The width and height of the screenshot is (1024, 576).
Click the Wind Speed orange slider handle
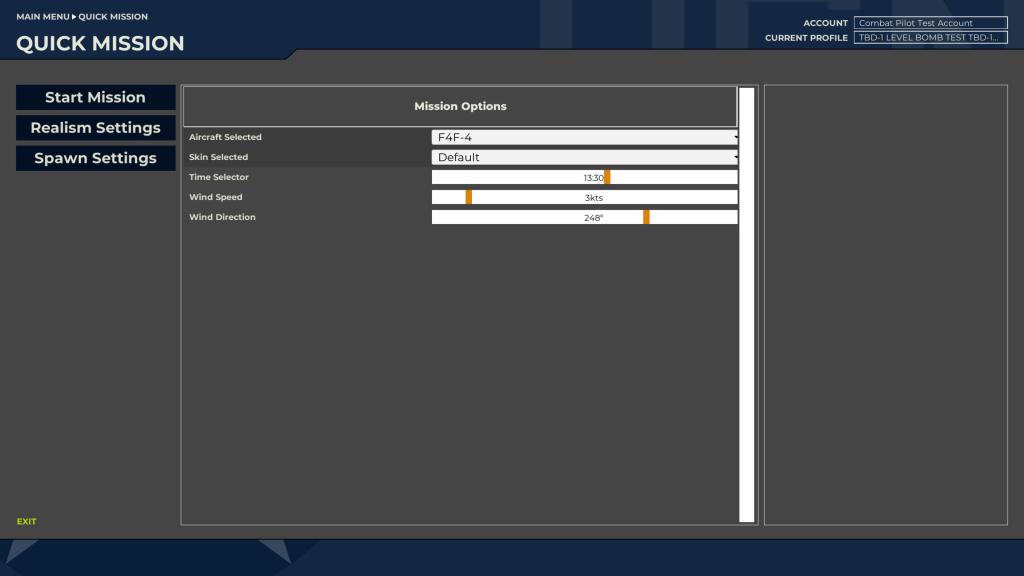[x=468, y=197]
